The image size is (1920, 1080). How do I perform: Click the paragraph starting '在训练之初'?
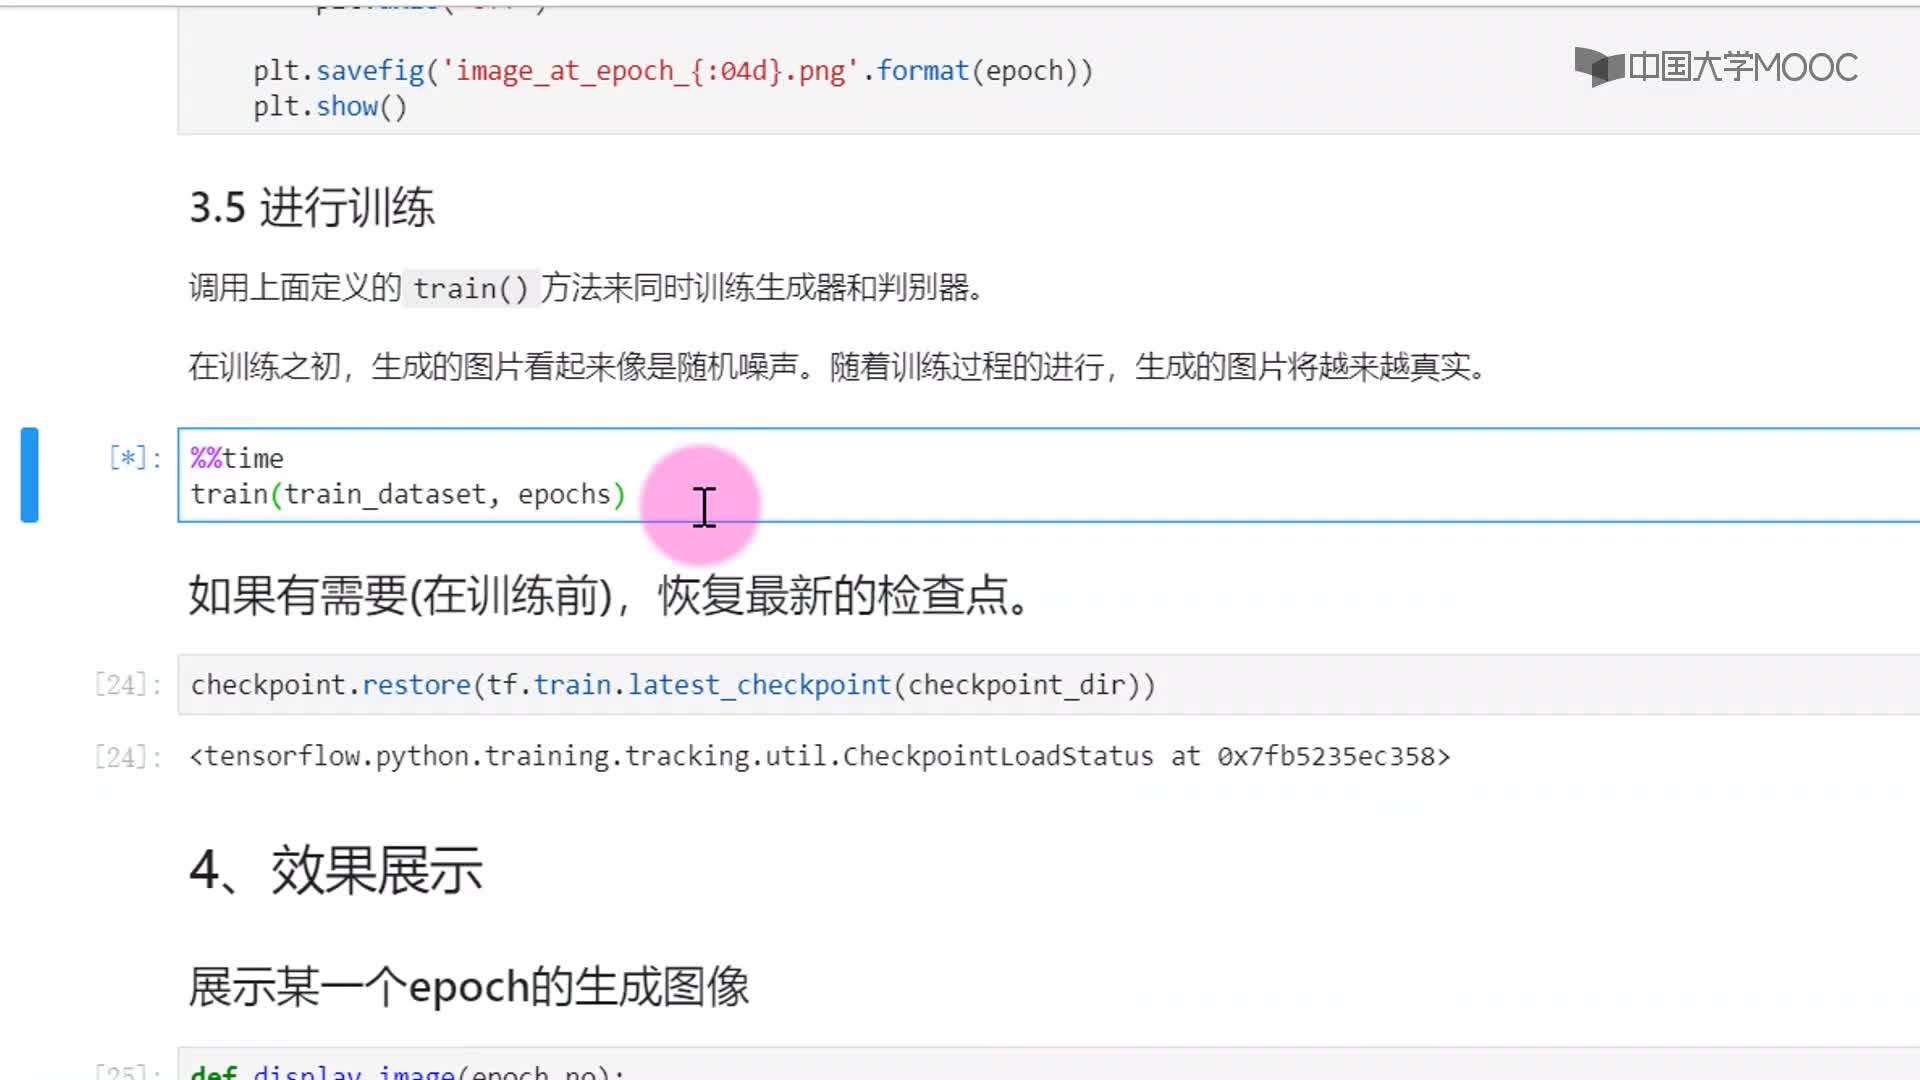838,367
